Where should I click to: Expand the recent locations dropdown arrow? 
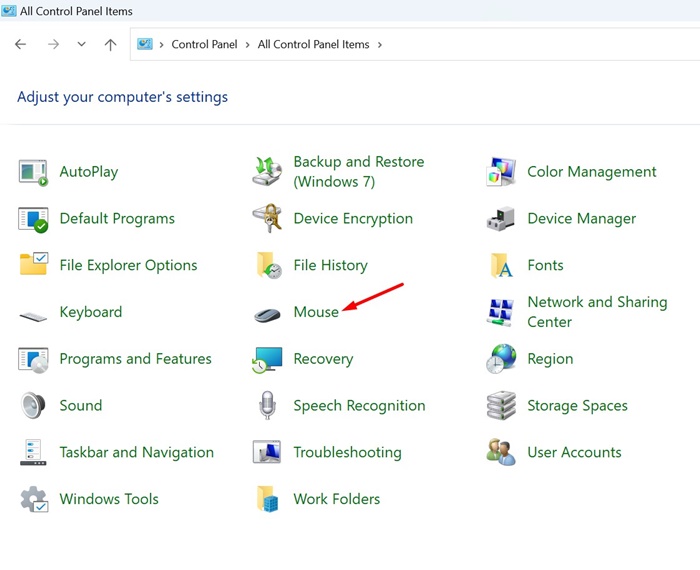coord(81,45)
